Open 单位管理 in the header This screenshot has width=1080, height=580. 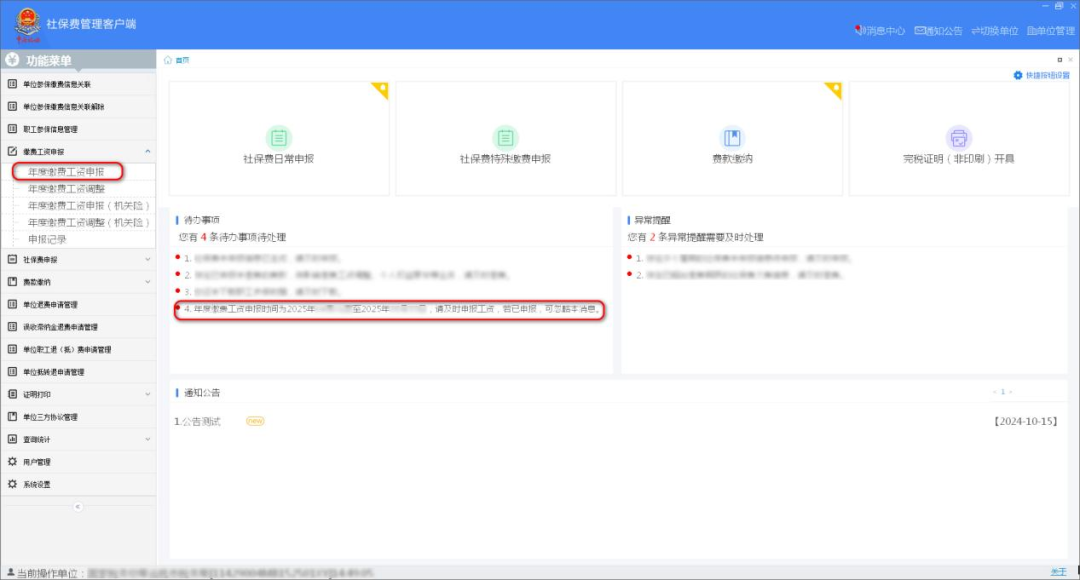(1050, 31)
